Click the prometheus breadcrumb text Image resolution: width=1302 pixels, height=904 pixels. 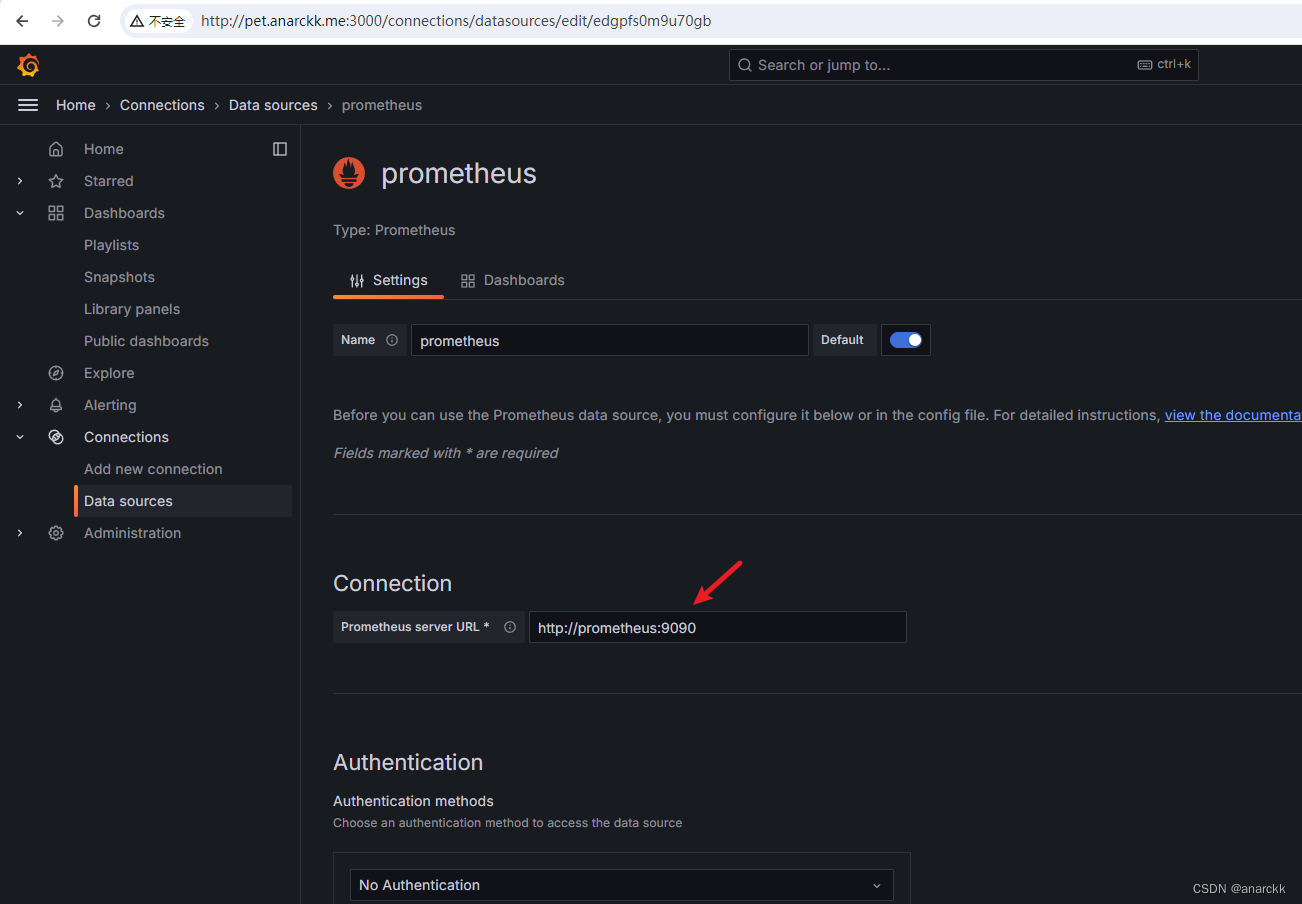point(382,105)
